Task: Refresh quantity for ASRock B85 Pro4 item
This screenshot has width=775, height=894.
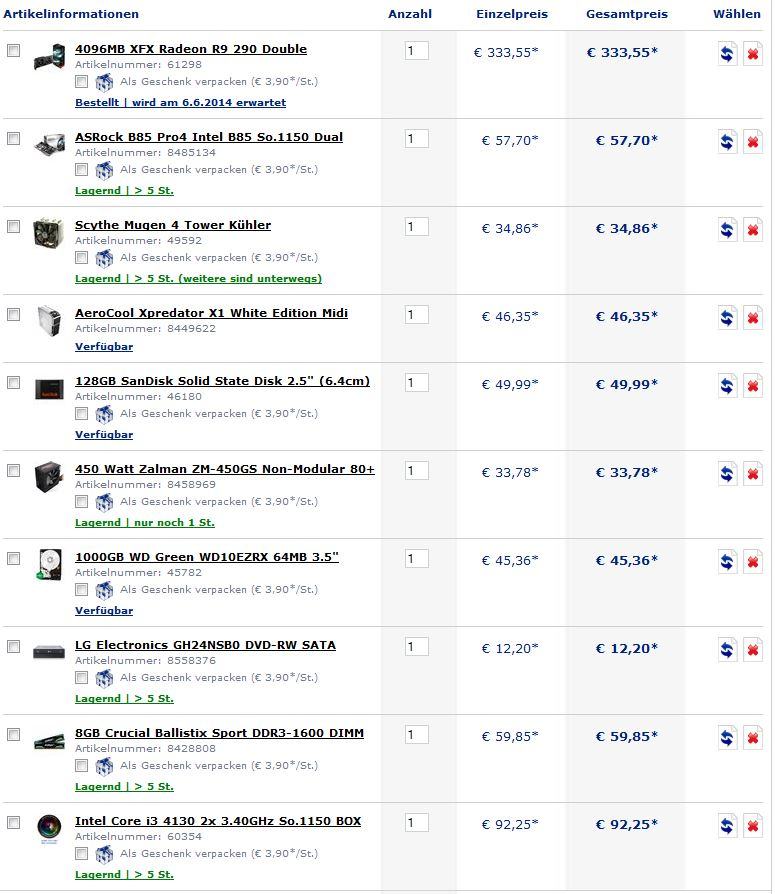Action: 727,142
